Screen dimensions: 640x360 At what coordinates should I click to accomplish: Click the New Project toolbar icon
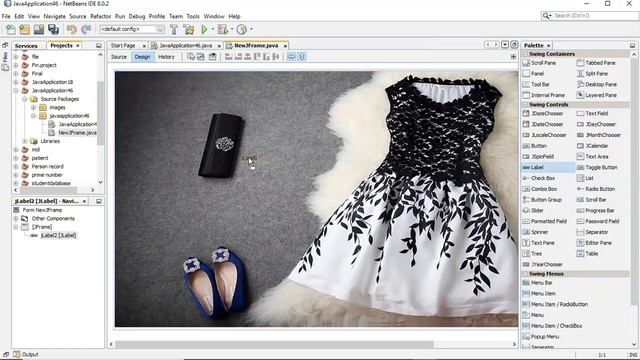24,29
